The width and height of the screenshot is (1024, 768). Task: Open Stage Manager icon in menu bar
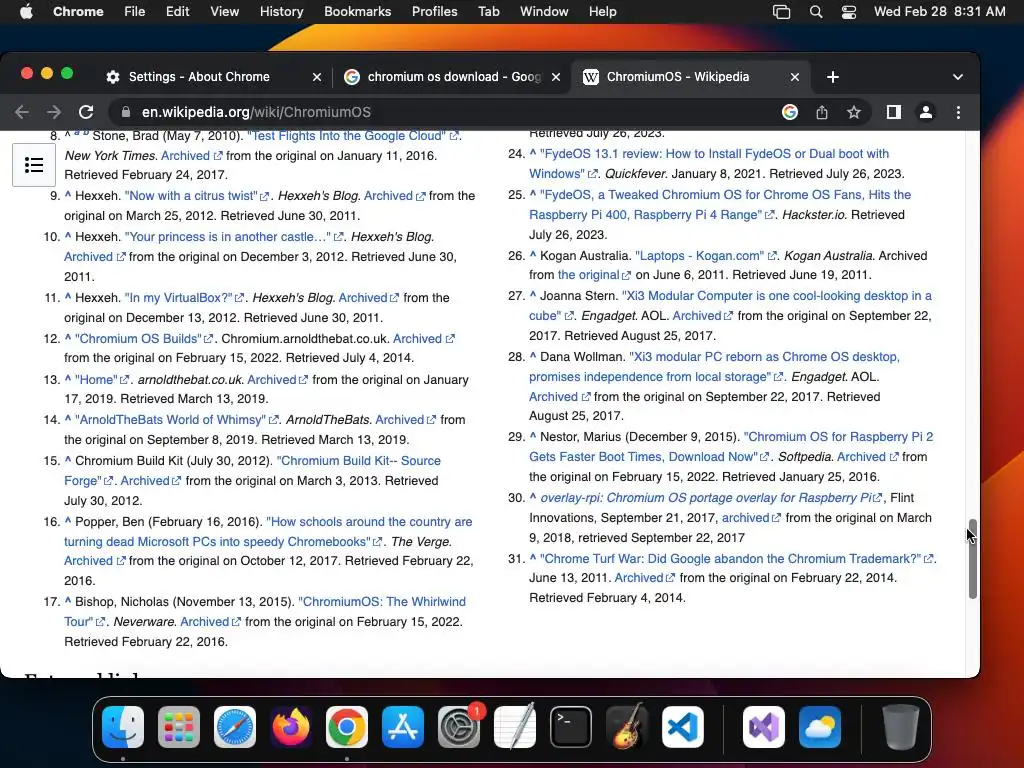[x=781, y=11]
